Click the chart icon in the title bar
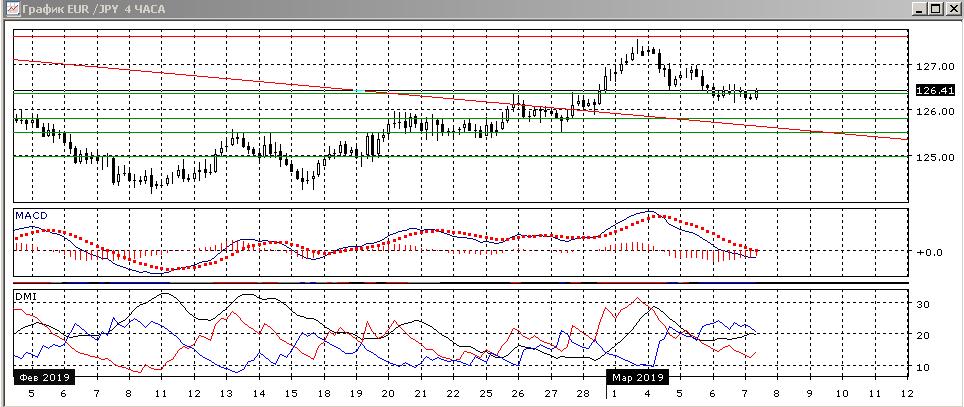 pyautogui.click(x=9, y=9)
